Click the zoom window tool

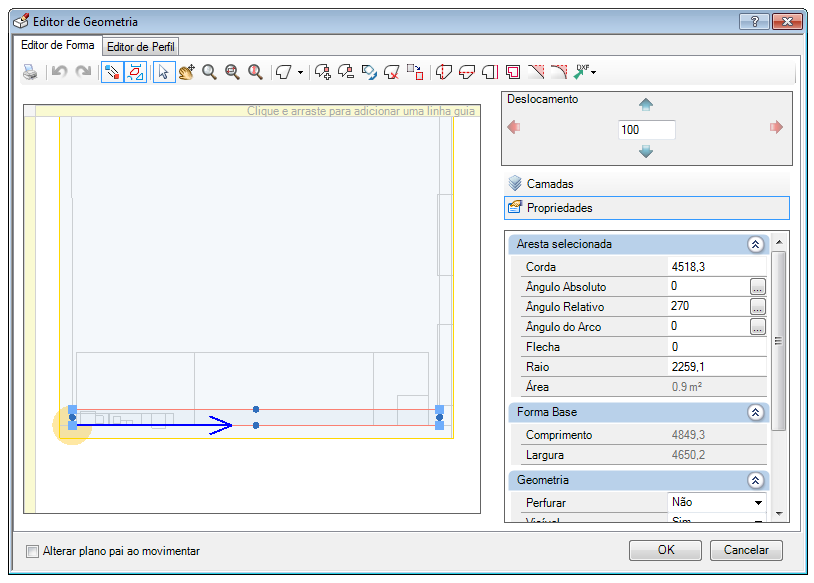pos(232,72)
